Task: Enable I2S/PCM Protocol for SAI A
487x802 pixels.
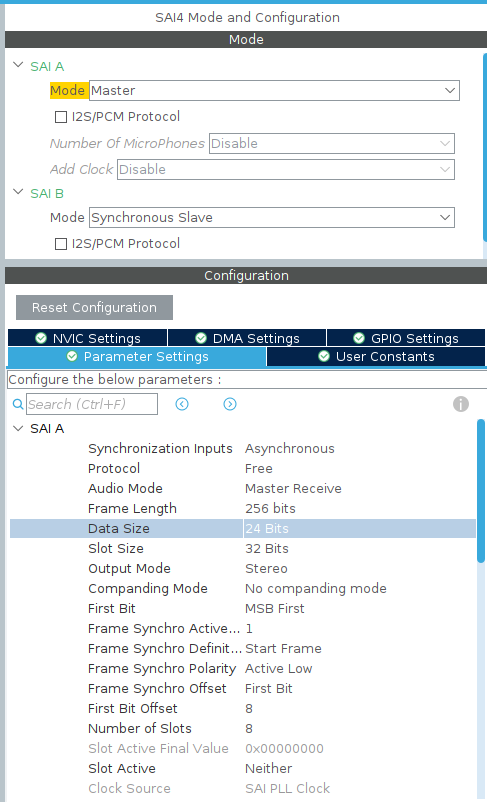Action: [60, 117]
